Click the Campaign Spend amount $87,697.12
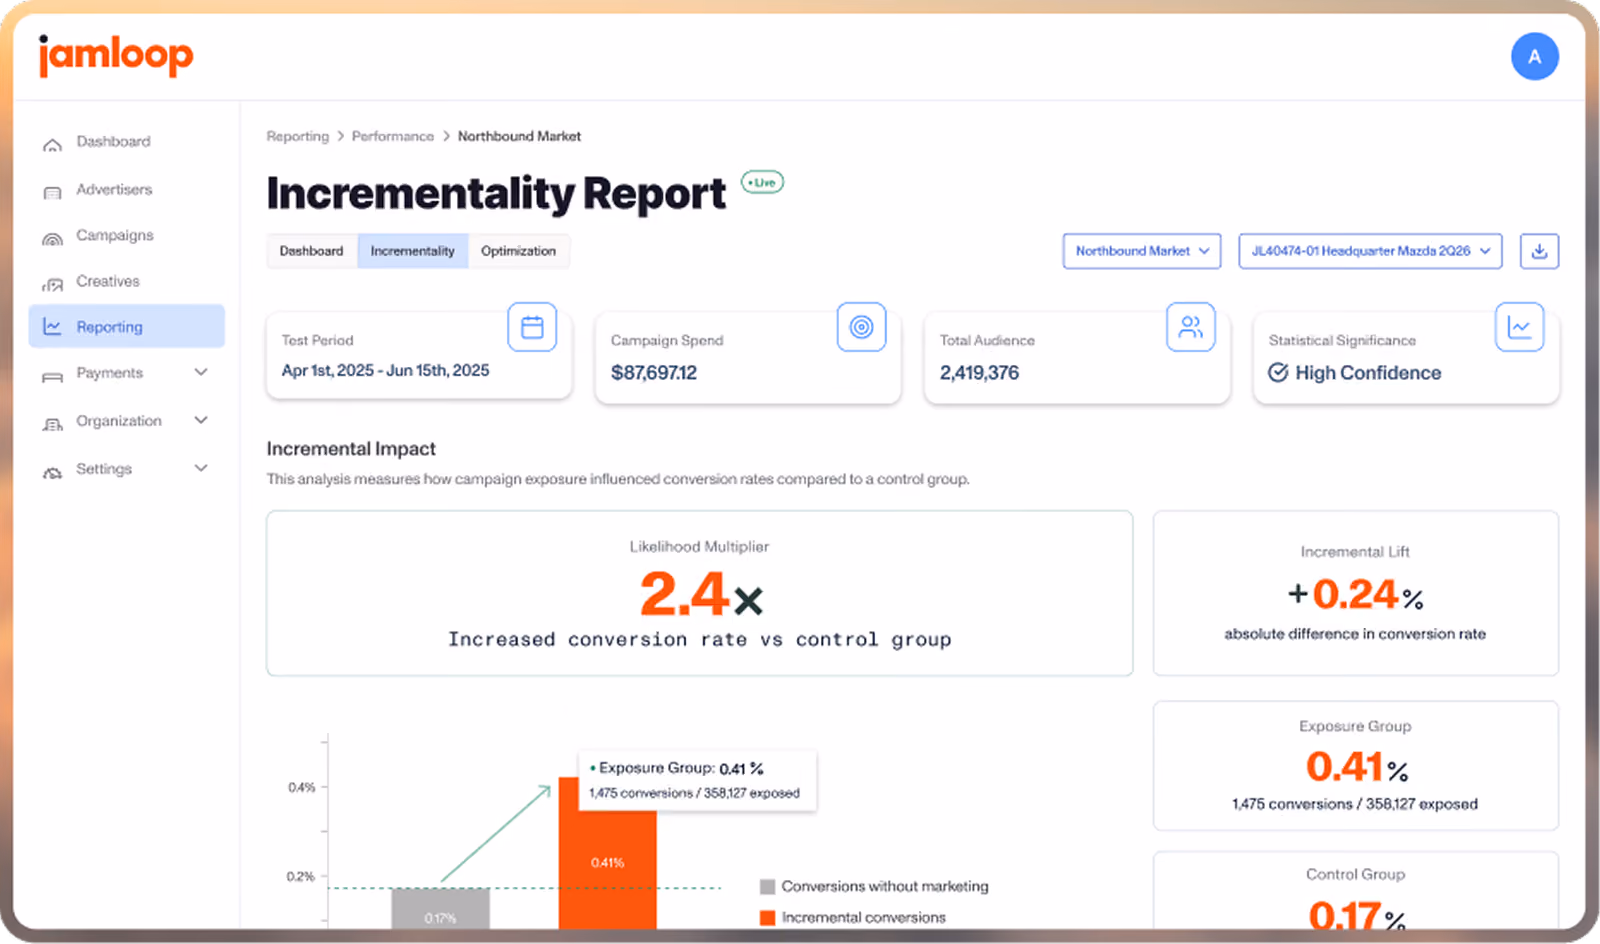The width and height of the screenshot is (1600, 944). [654, 373]
